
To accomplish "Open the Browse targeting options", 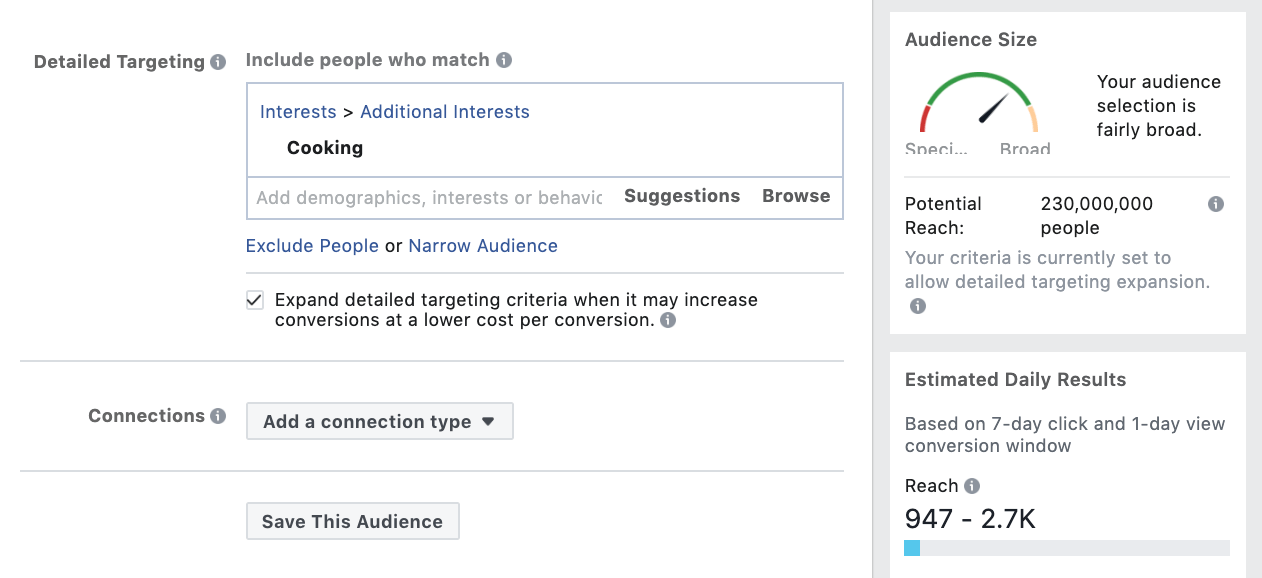I will (x=796, y=196).
